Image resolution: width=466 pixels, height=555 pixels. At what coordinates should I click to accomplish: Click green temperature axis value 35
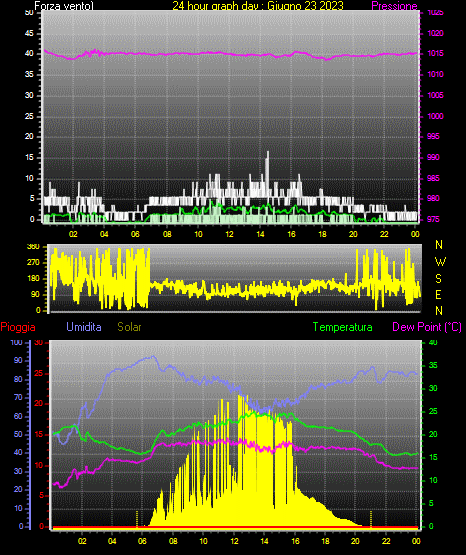(433, 365)
